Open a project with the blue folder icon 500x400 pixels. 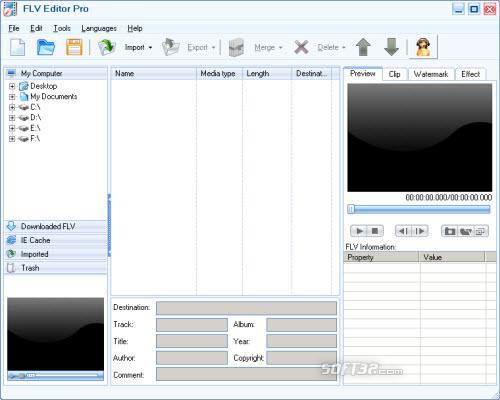coord(46,47)
